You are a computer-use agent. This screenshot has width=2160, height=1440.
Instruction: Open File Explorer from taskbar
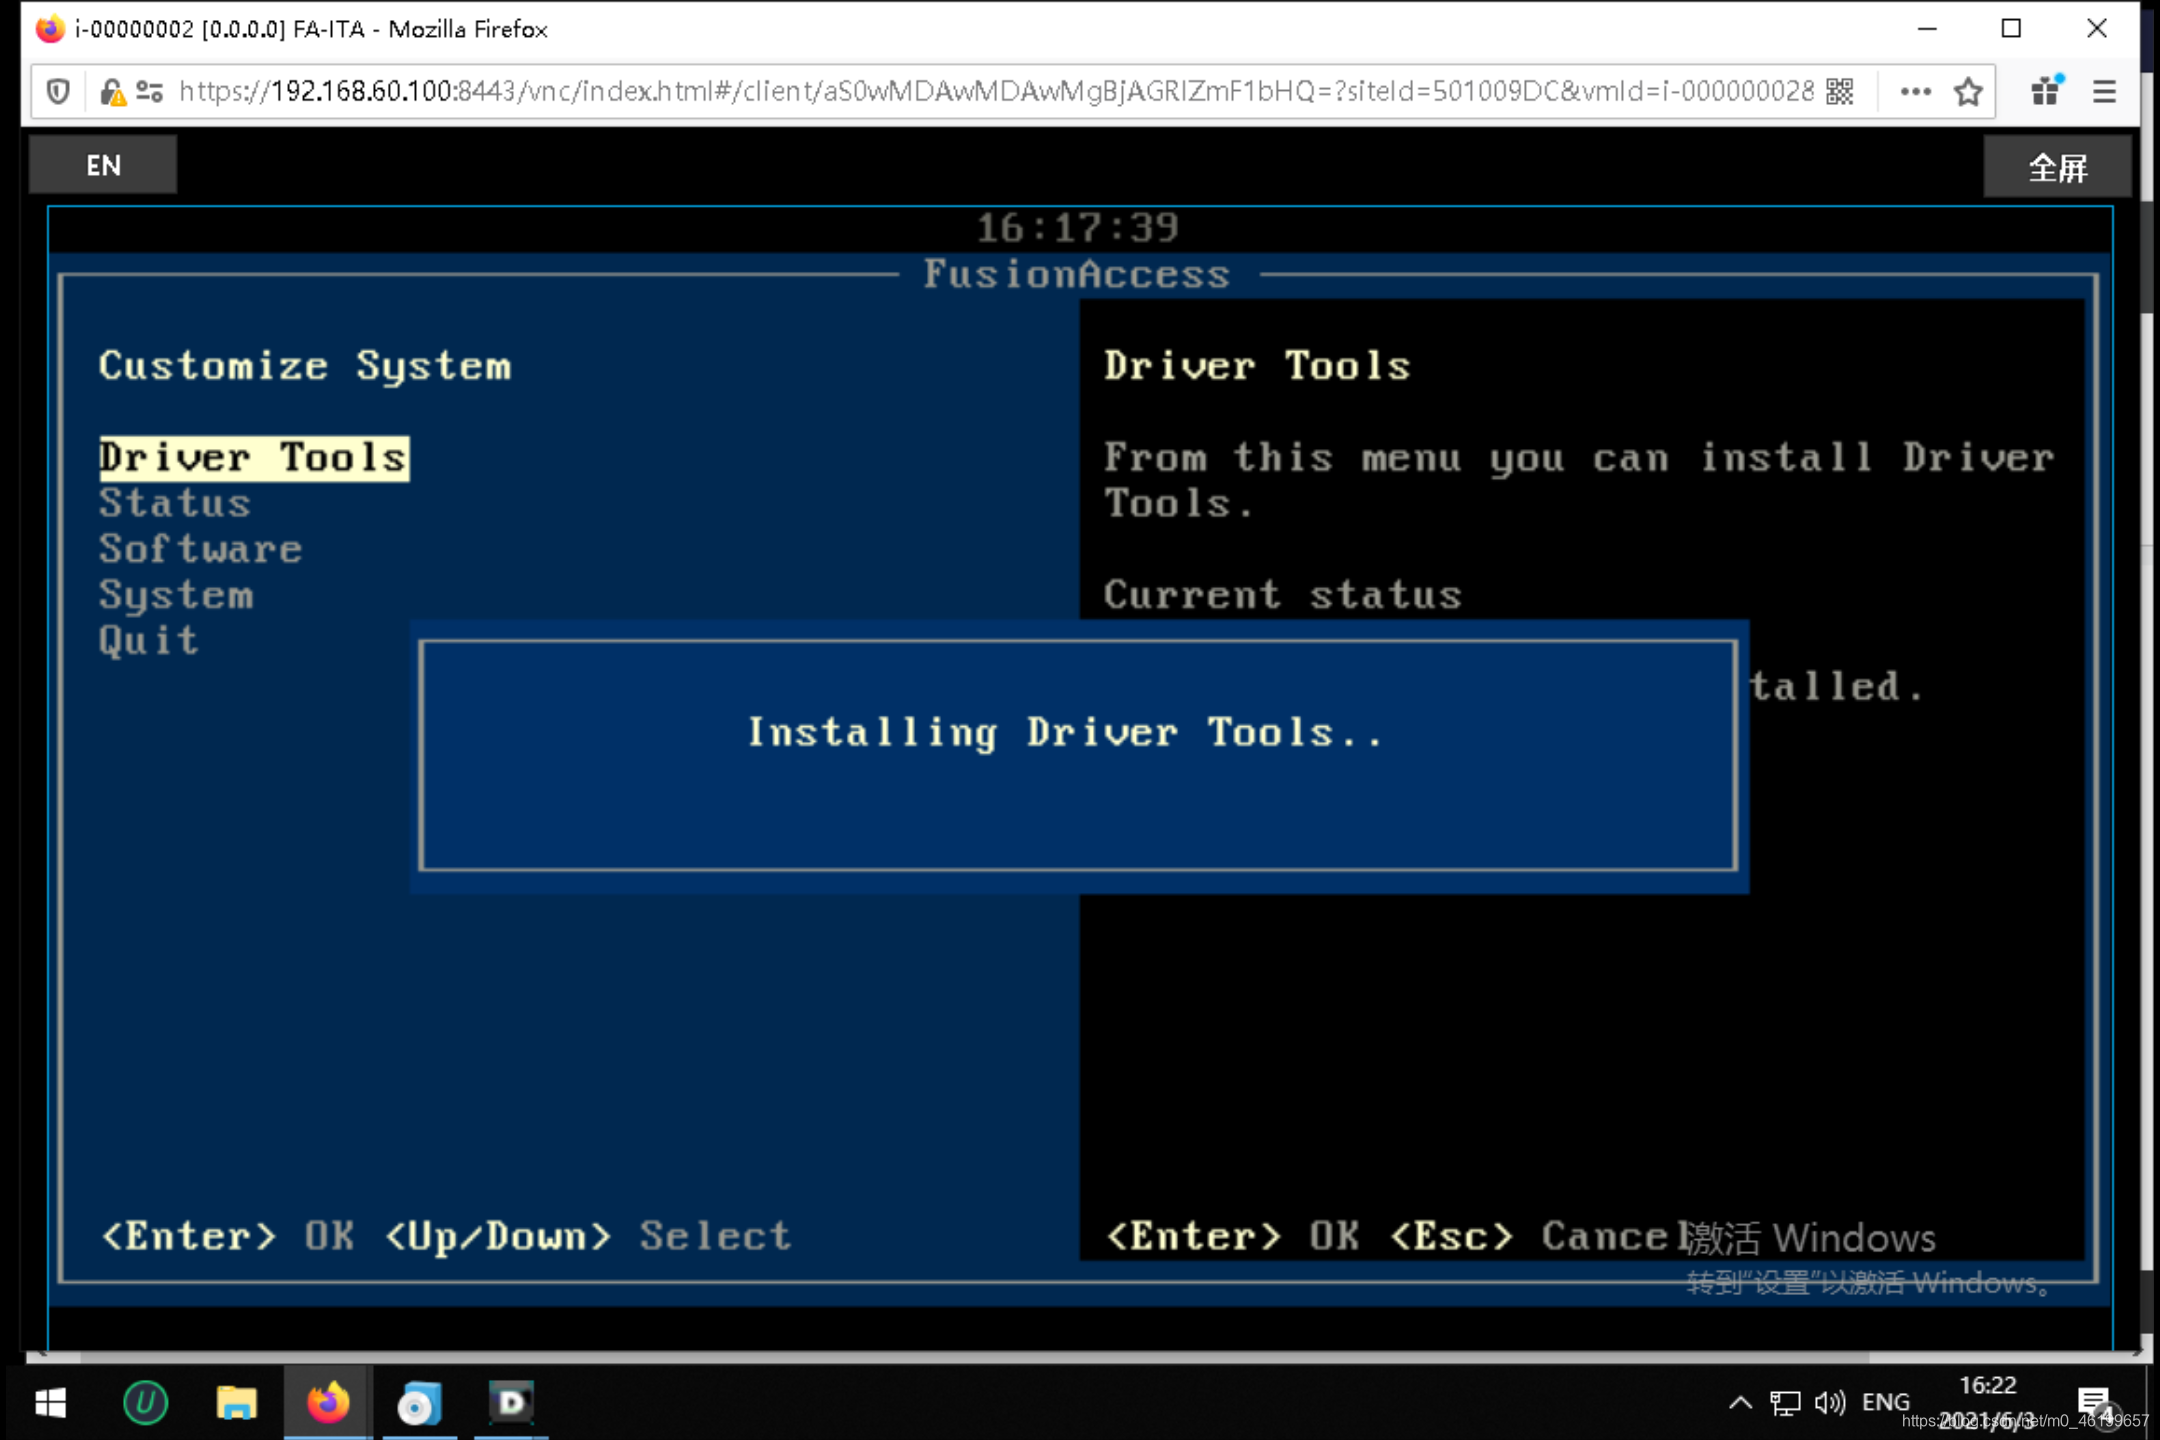(237, 1403)
